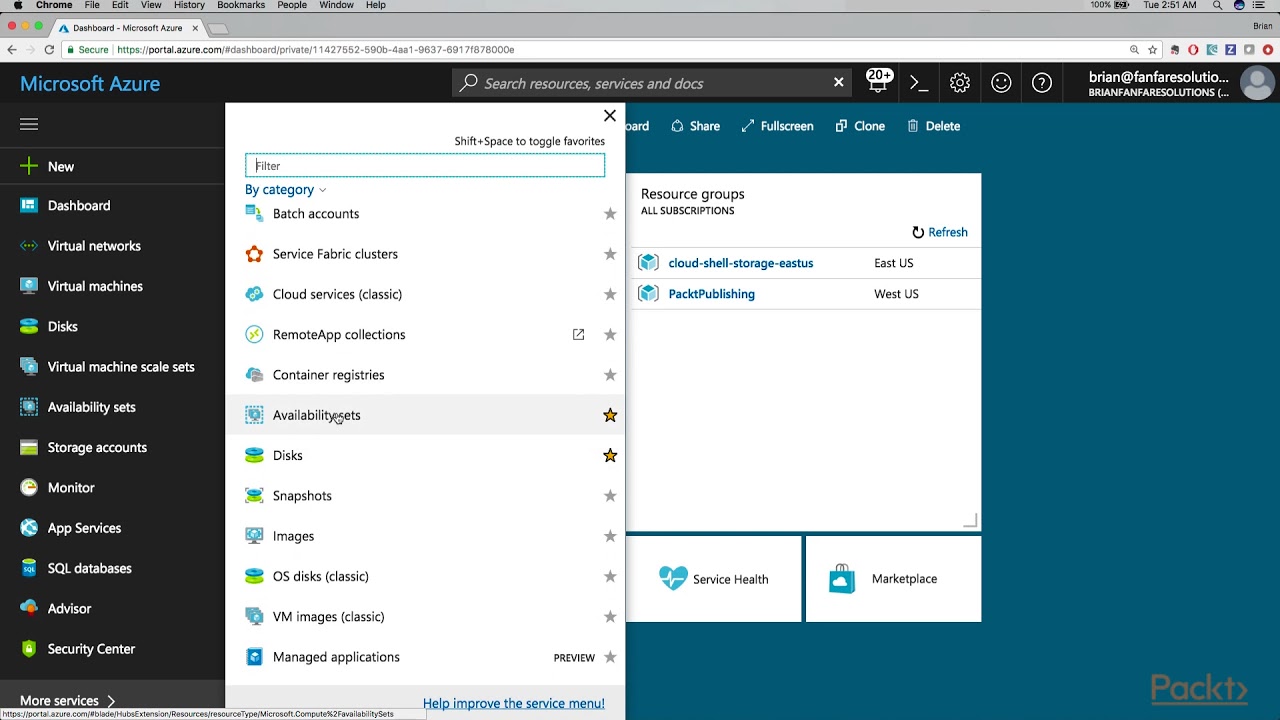Click Share dashboard button
The image size is (1280, 720).
[695, 126]
